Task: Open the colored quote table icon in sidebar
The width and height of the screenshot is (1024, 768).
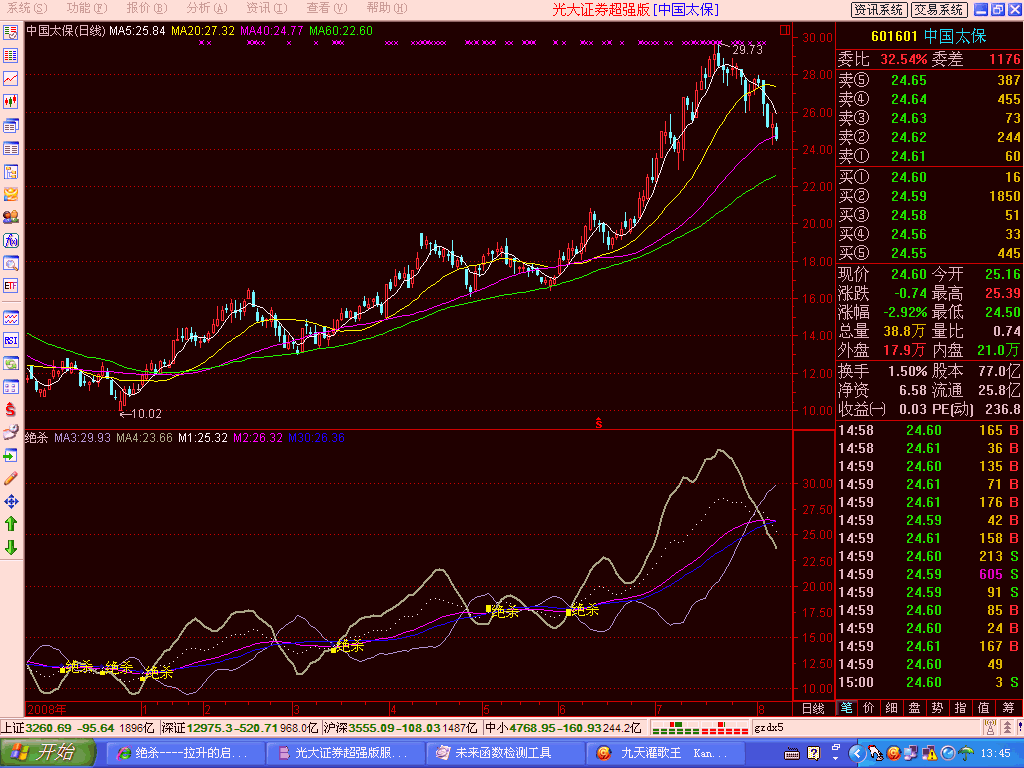Action: point(10,56)
